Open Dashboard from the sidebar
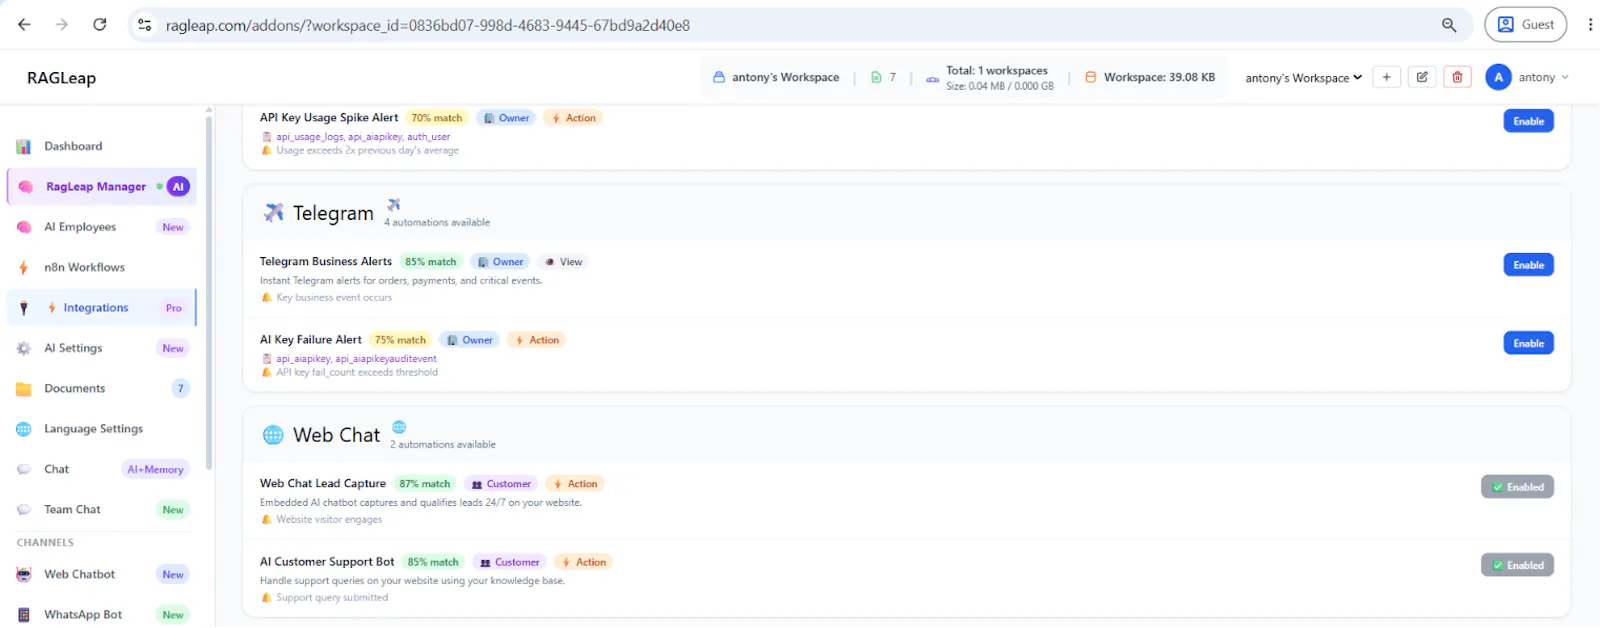This screenshot has width=1600, height=628. coord(102,146)
